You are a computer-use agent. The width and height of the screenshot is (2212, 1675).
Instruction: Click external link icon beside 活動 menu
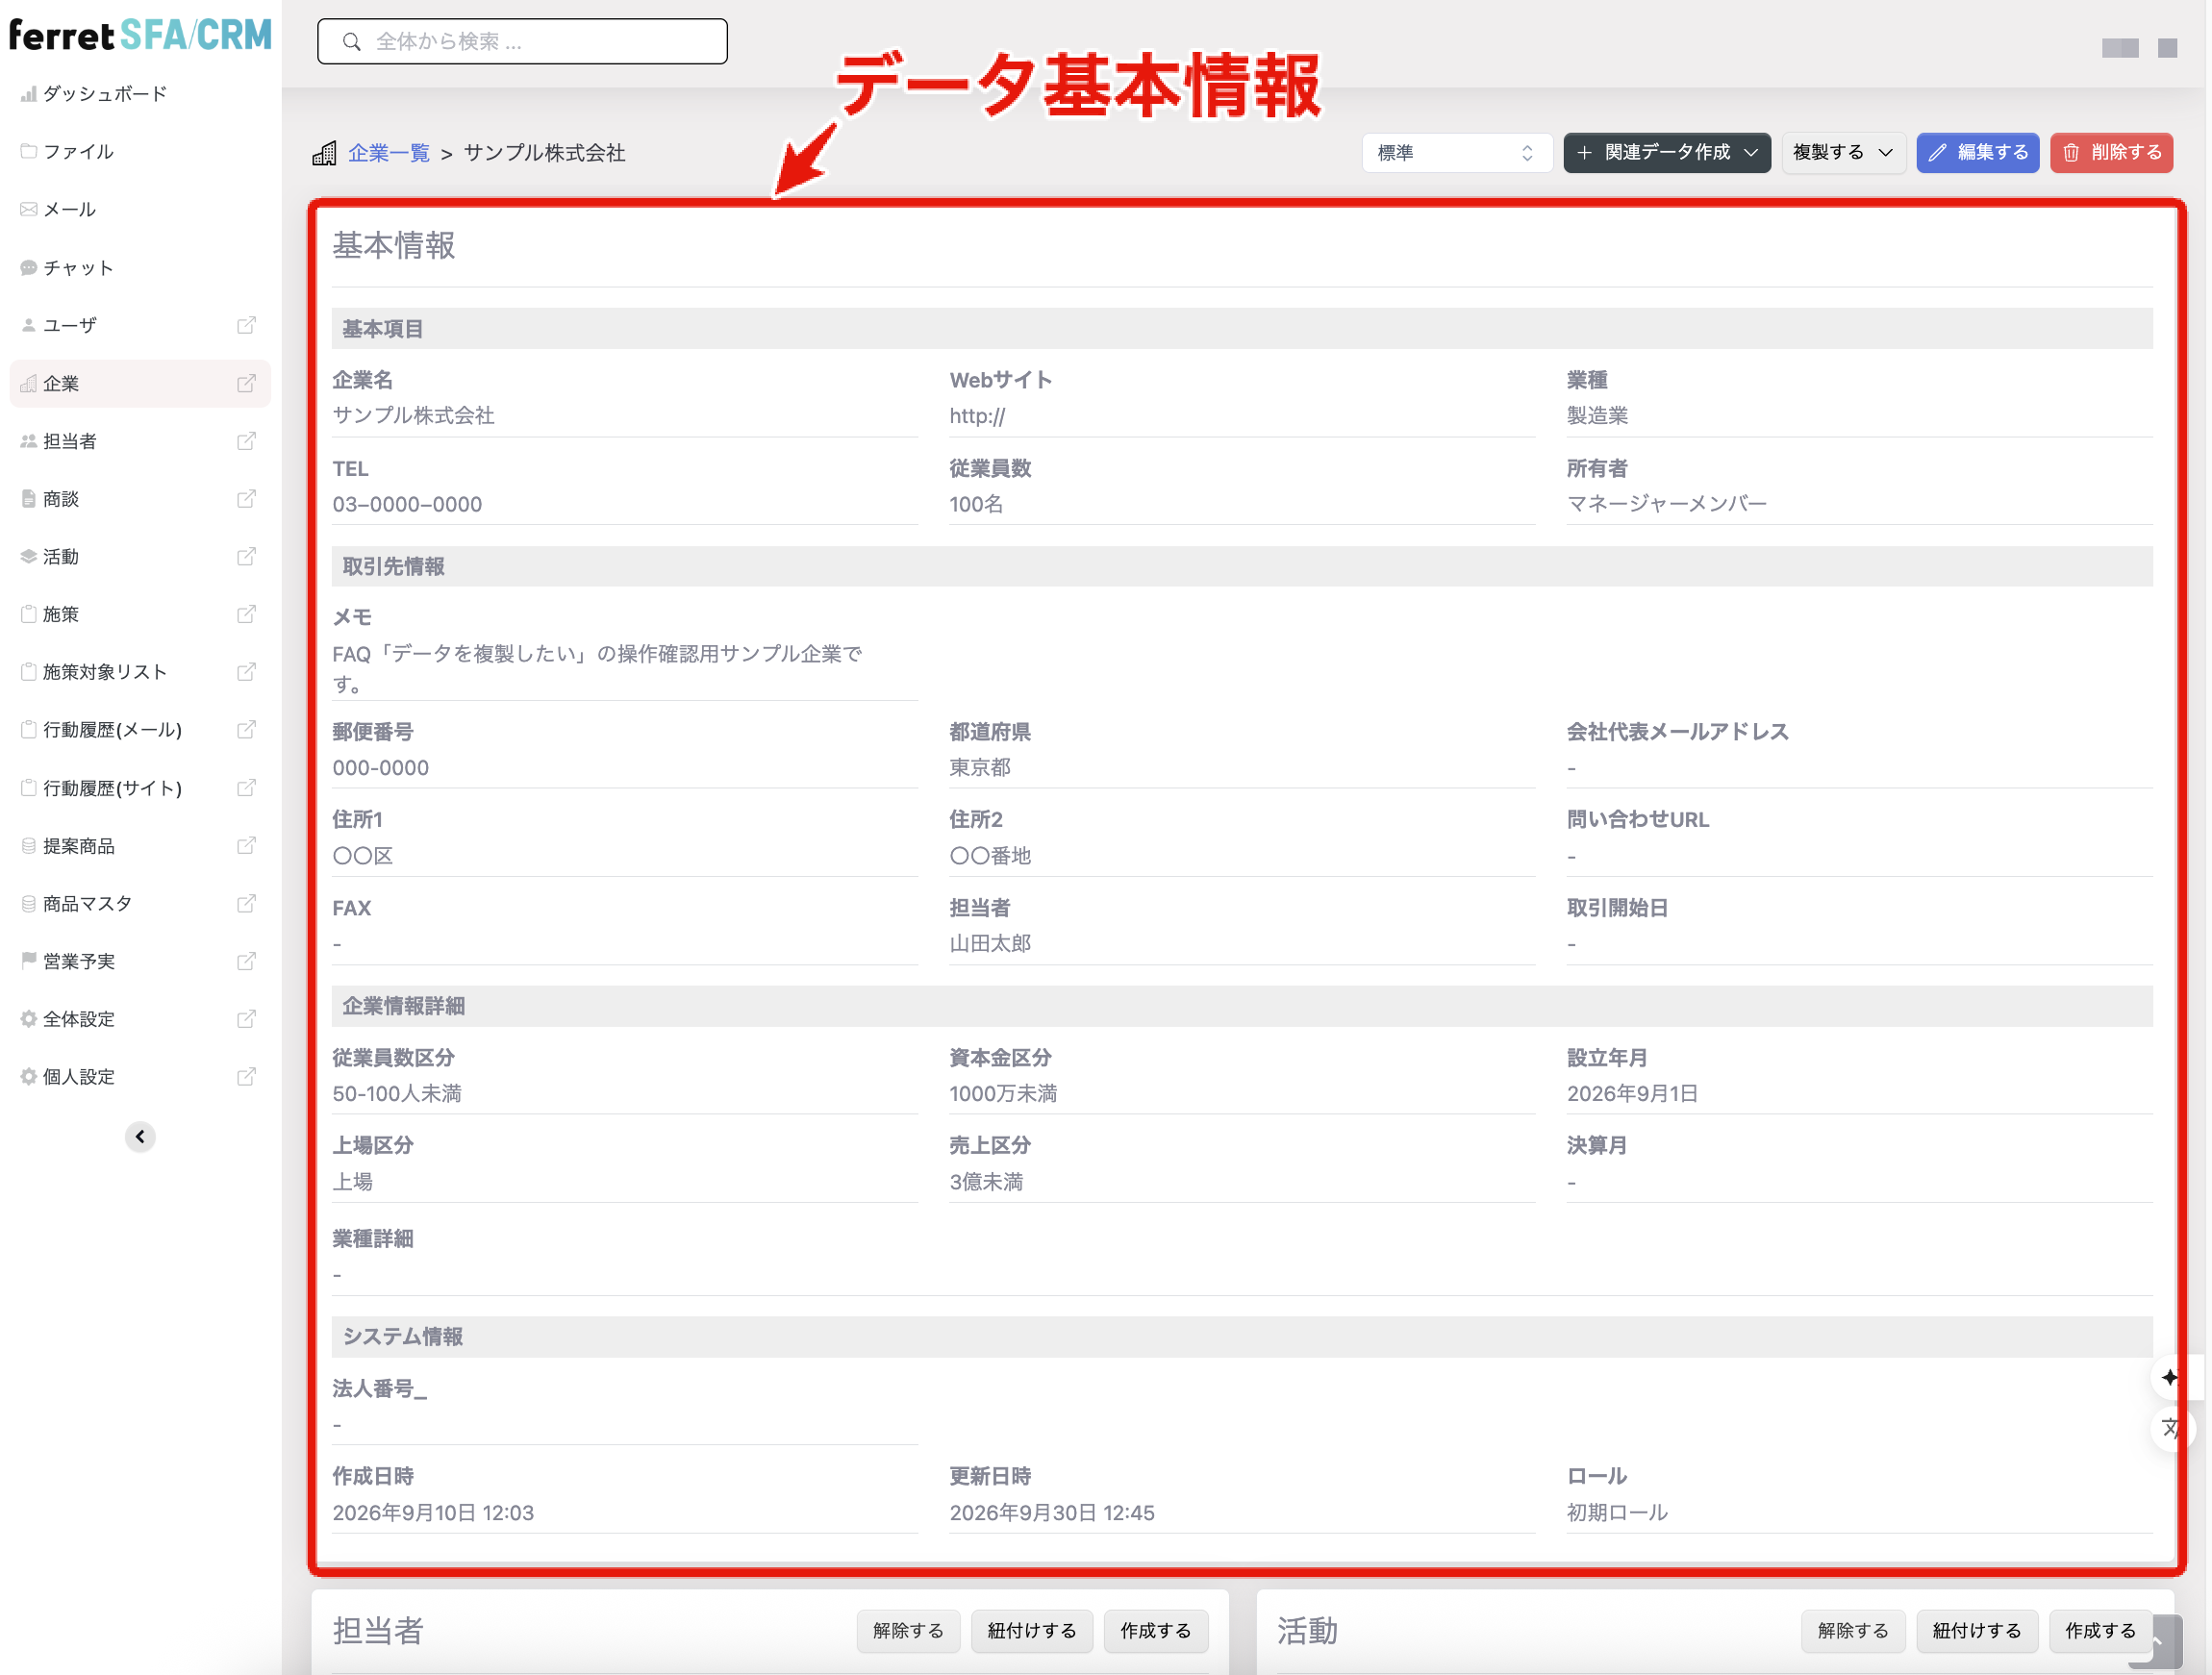tap(246, 556)
